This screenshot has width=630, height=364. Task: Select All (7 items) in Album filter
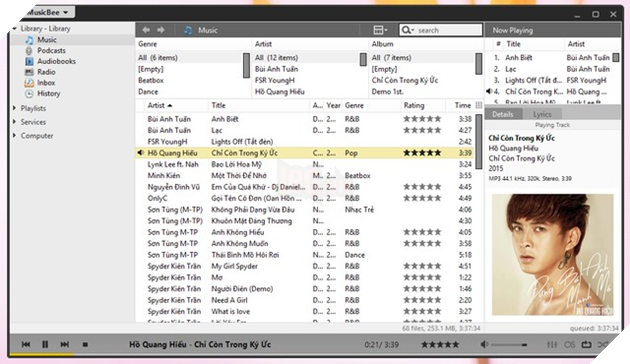coord(391,57)
